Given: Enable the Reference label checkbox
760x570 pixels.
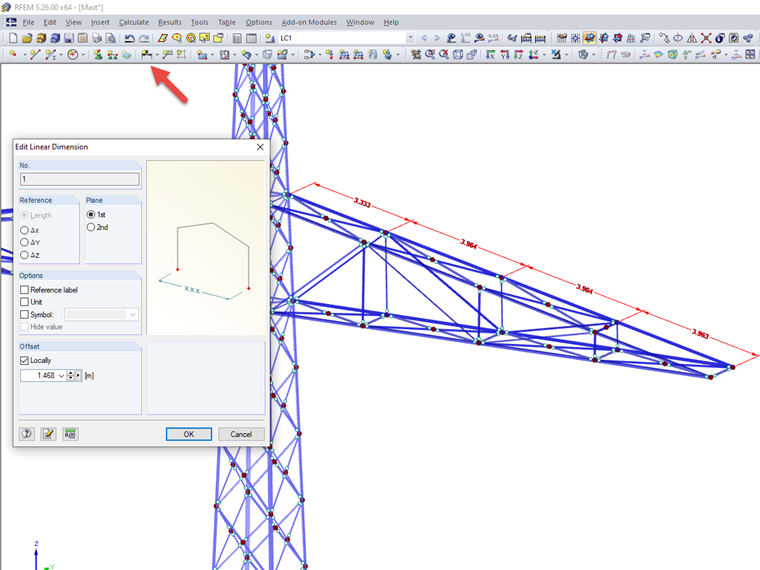Looking at the screenshot, I should click(x=24, y=290).
